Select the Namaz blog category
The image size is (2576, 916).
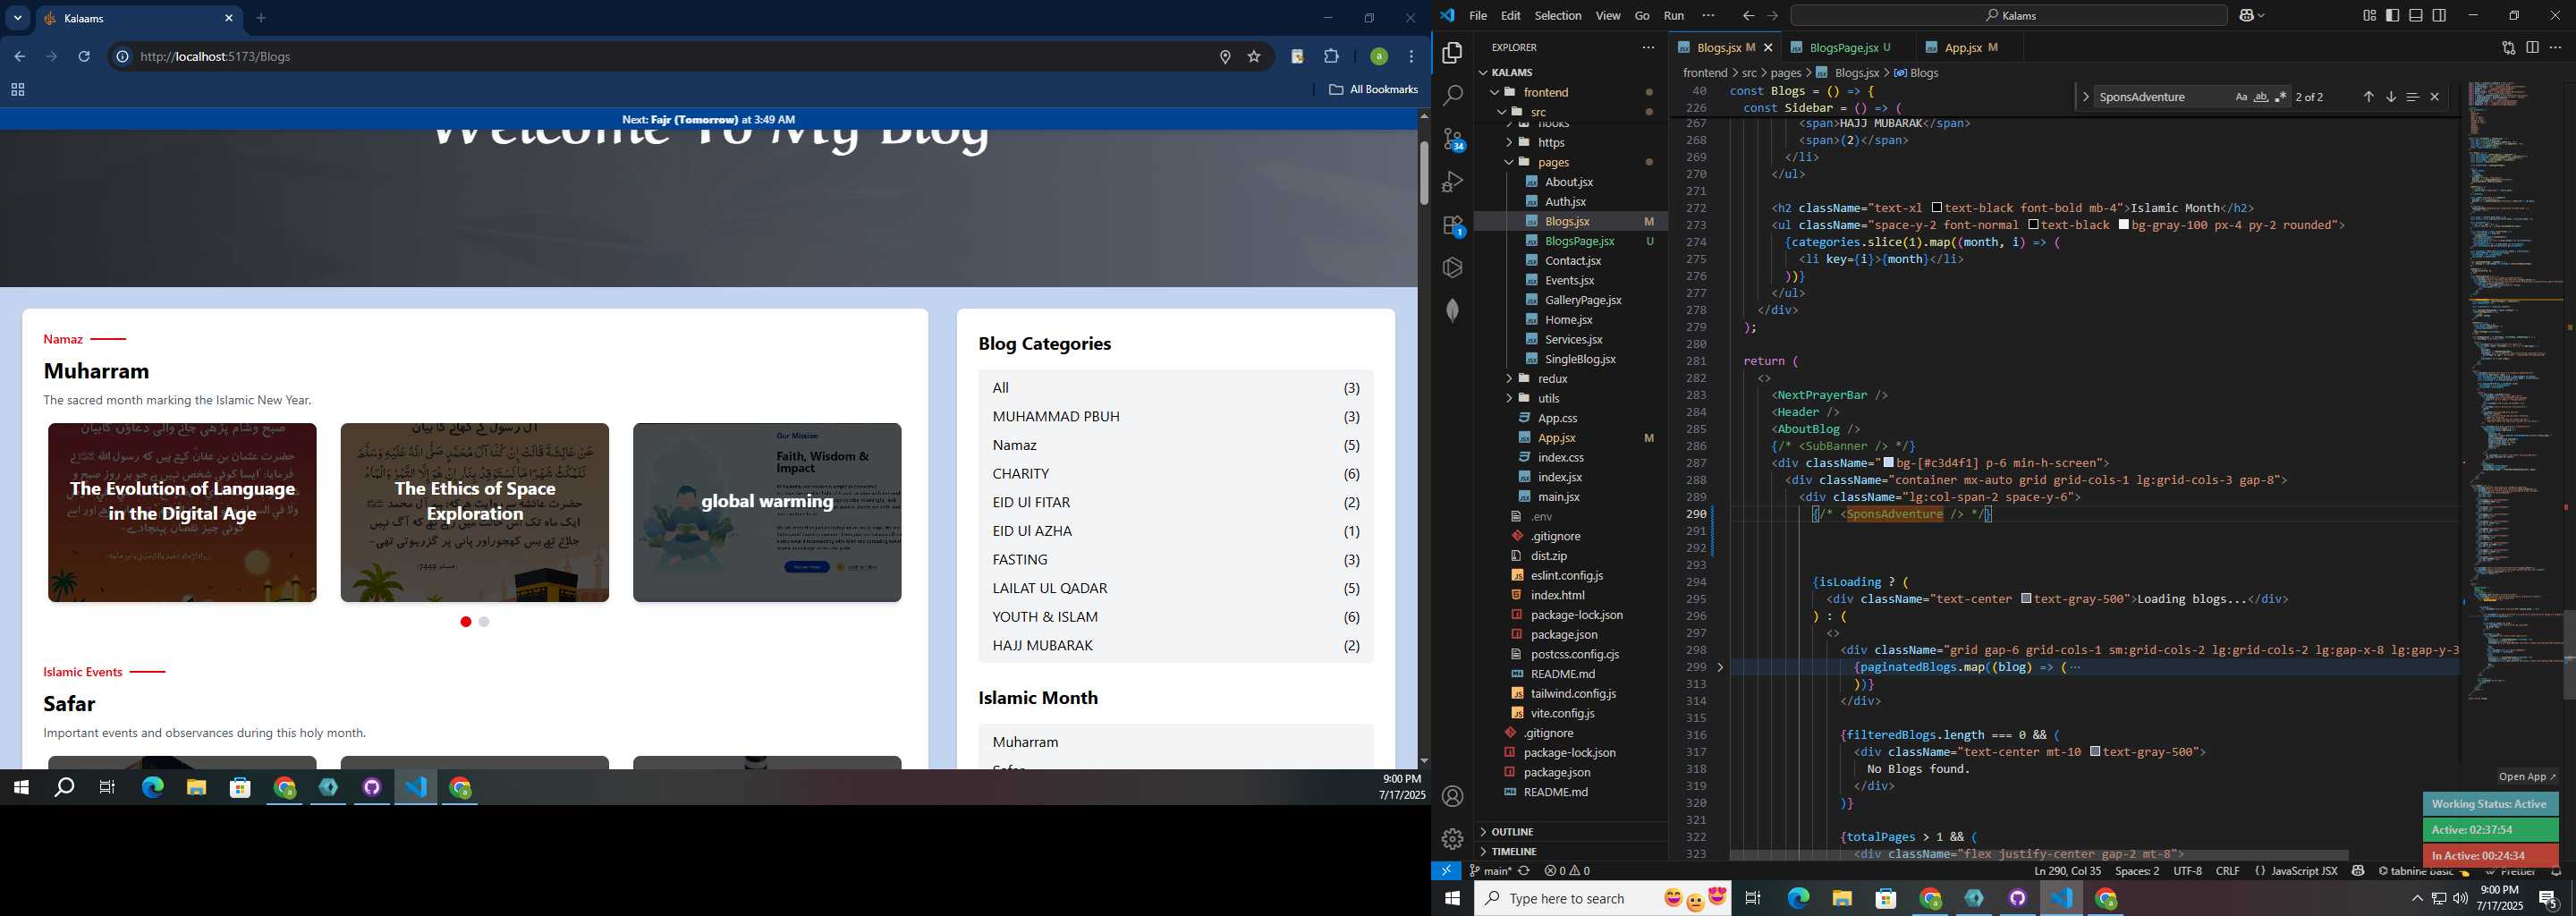pyautogui.click(x=1176, y=445)
